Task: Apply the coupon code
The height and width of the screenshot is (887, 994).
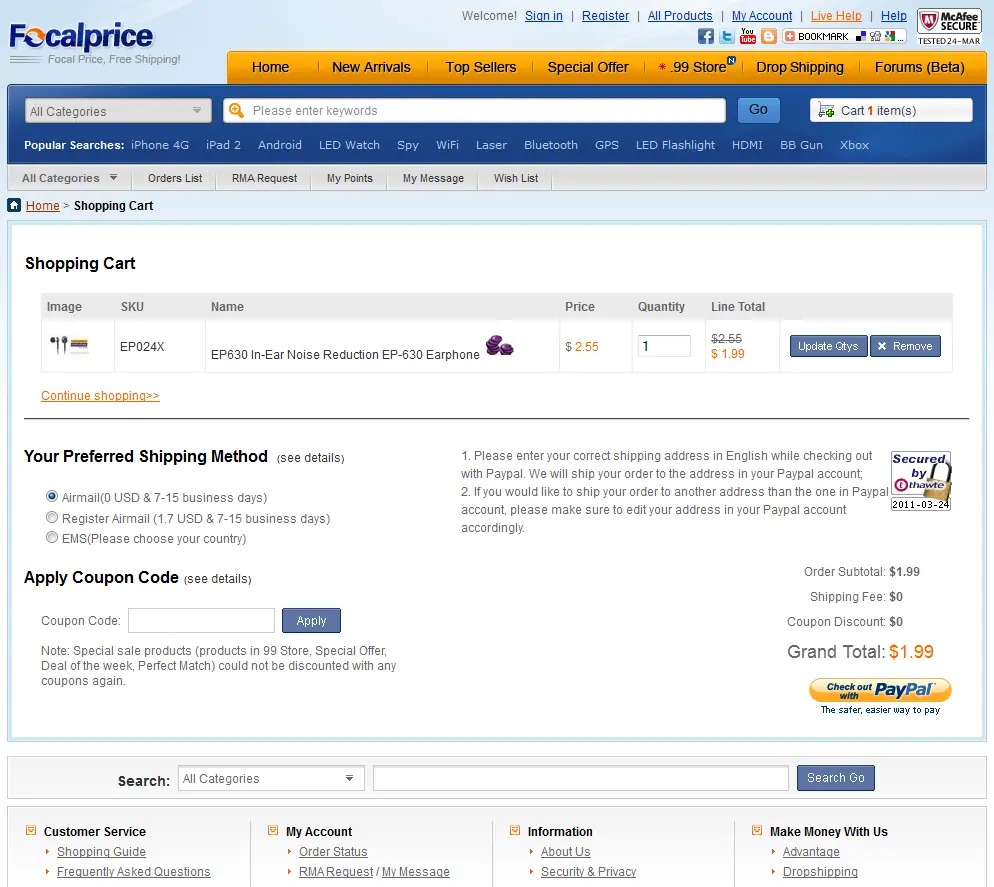Action: tap(311, 621)
